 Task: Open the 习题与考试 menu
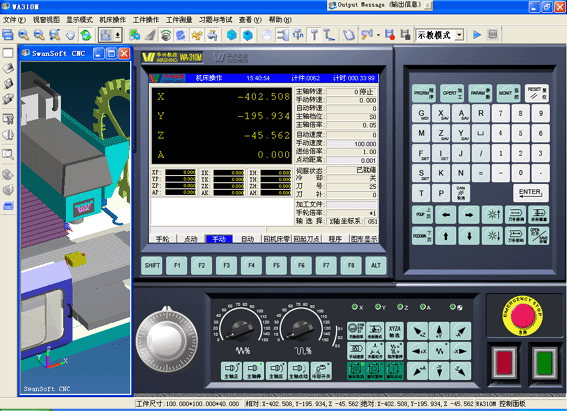coord(216,20)
